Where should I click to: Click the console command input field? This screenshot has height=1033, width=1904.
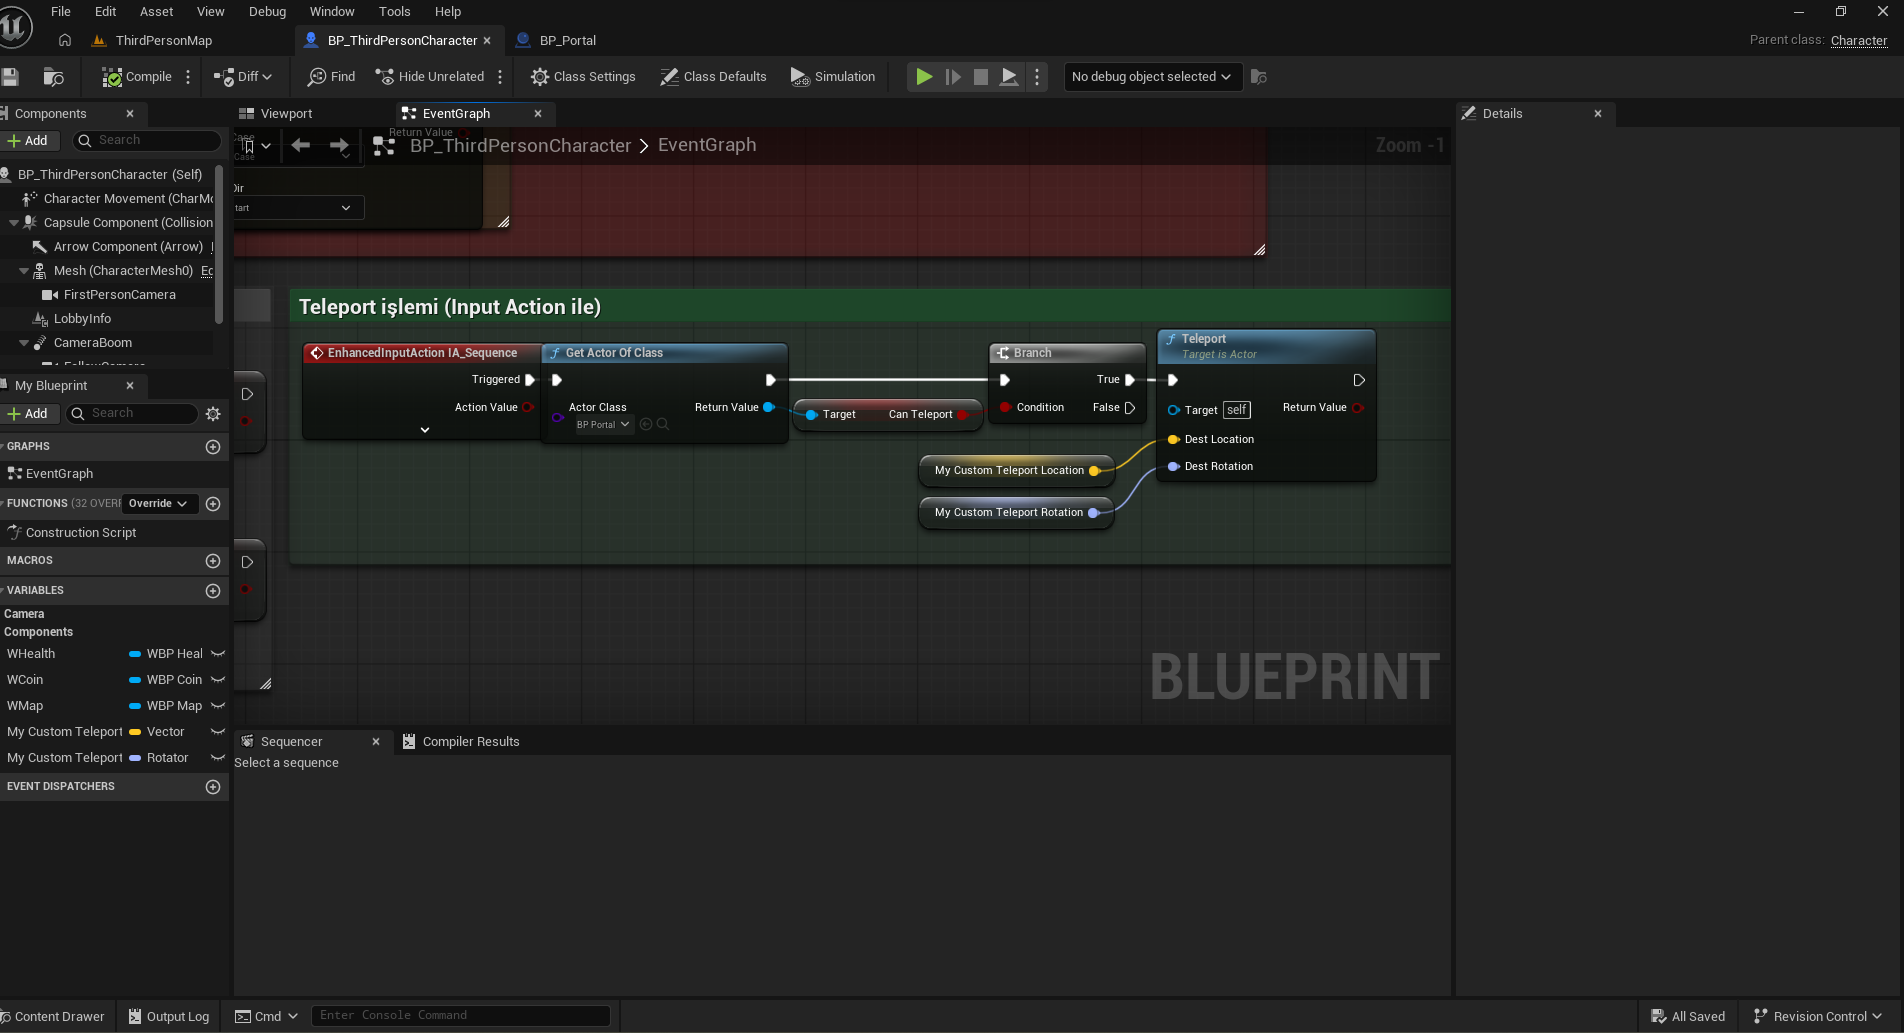coord(461,1016)
